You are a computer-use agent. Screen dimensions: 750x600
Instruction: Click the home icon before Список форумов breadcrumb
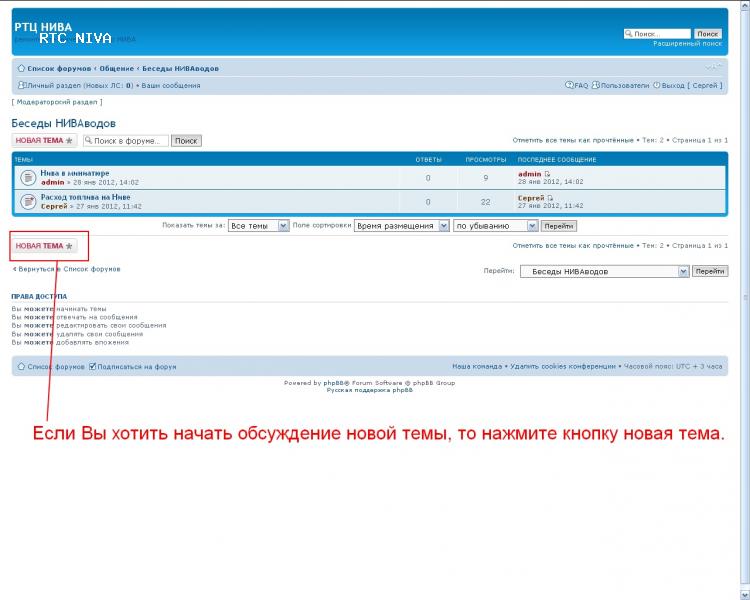(x=21, y=68)
